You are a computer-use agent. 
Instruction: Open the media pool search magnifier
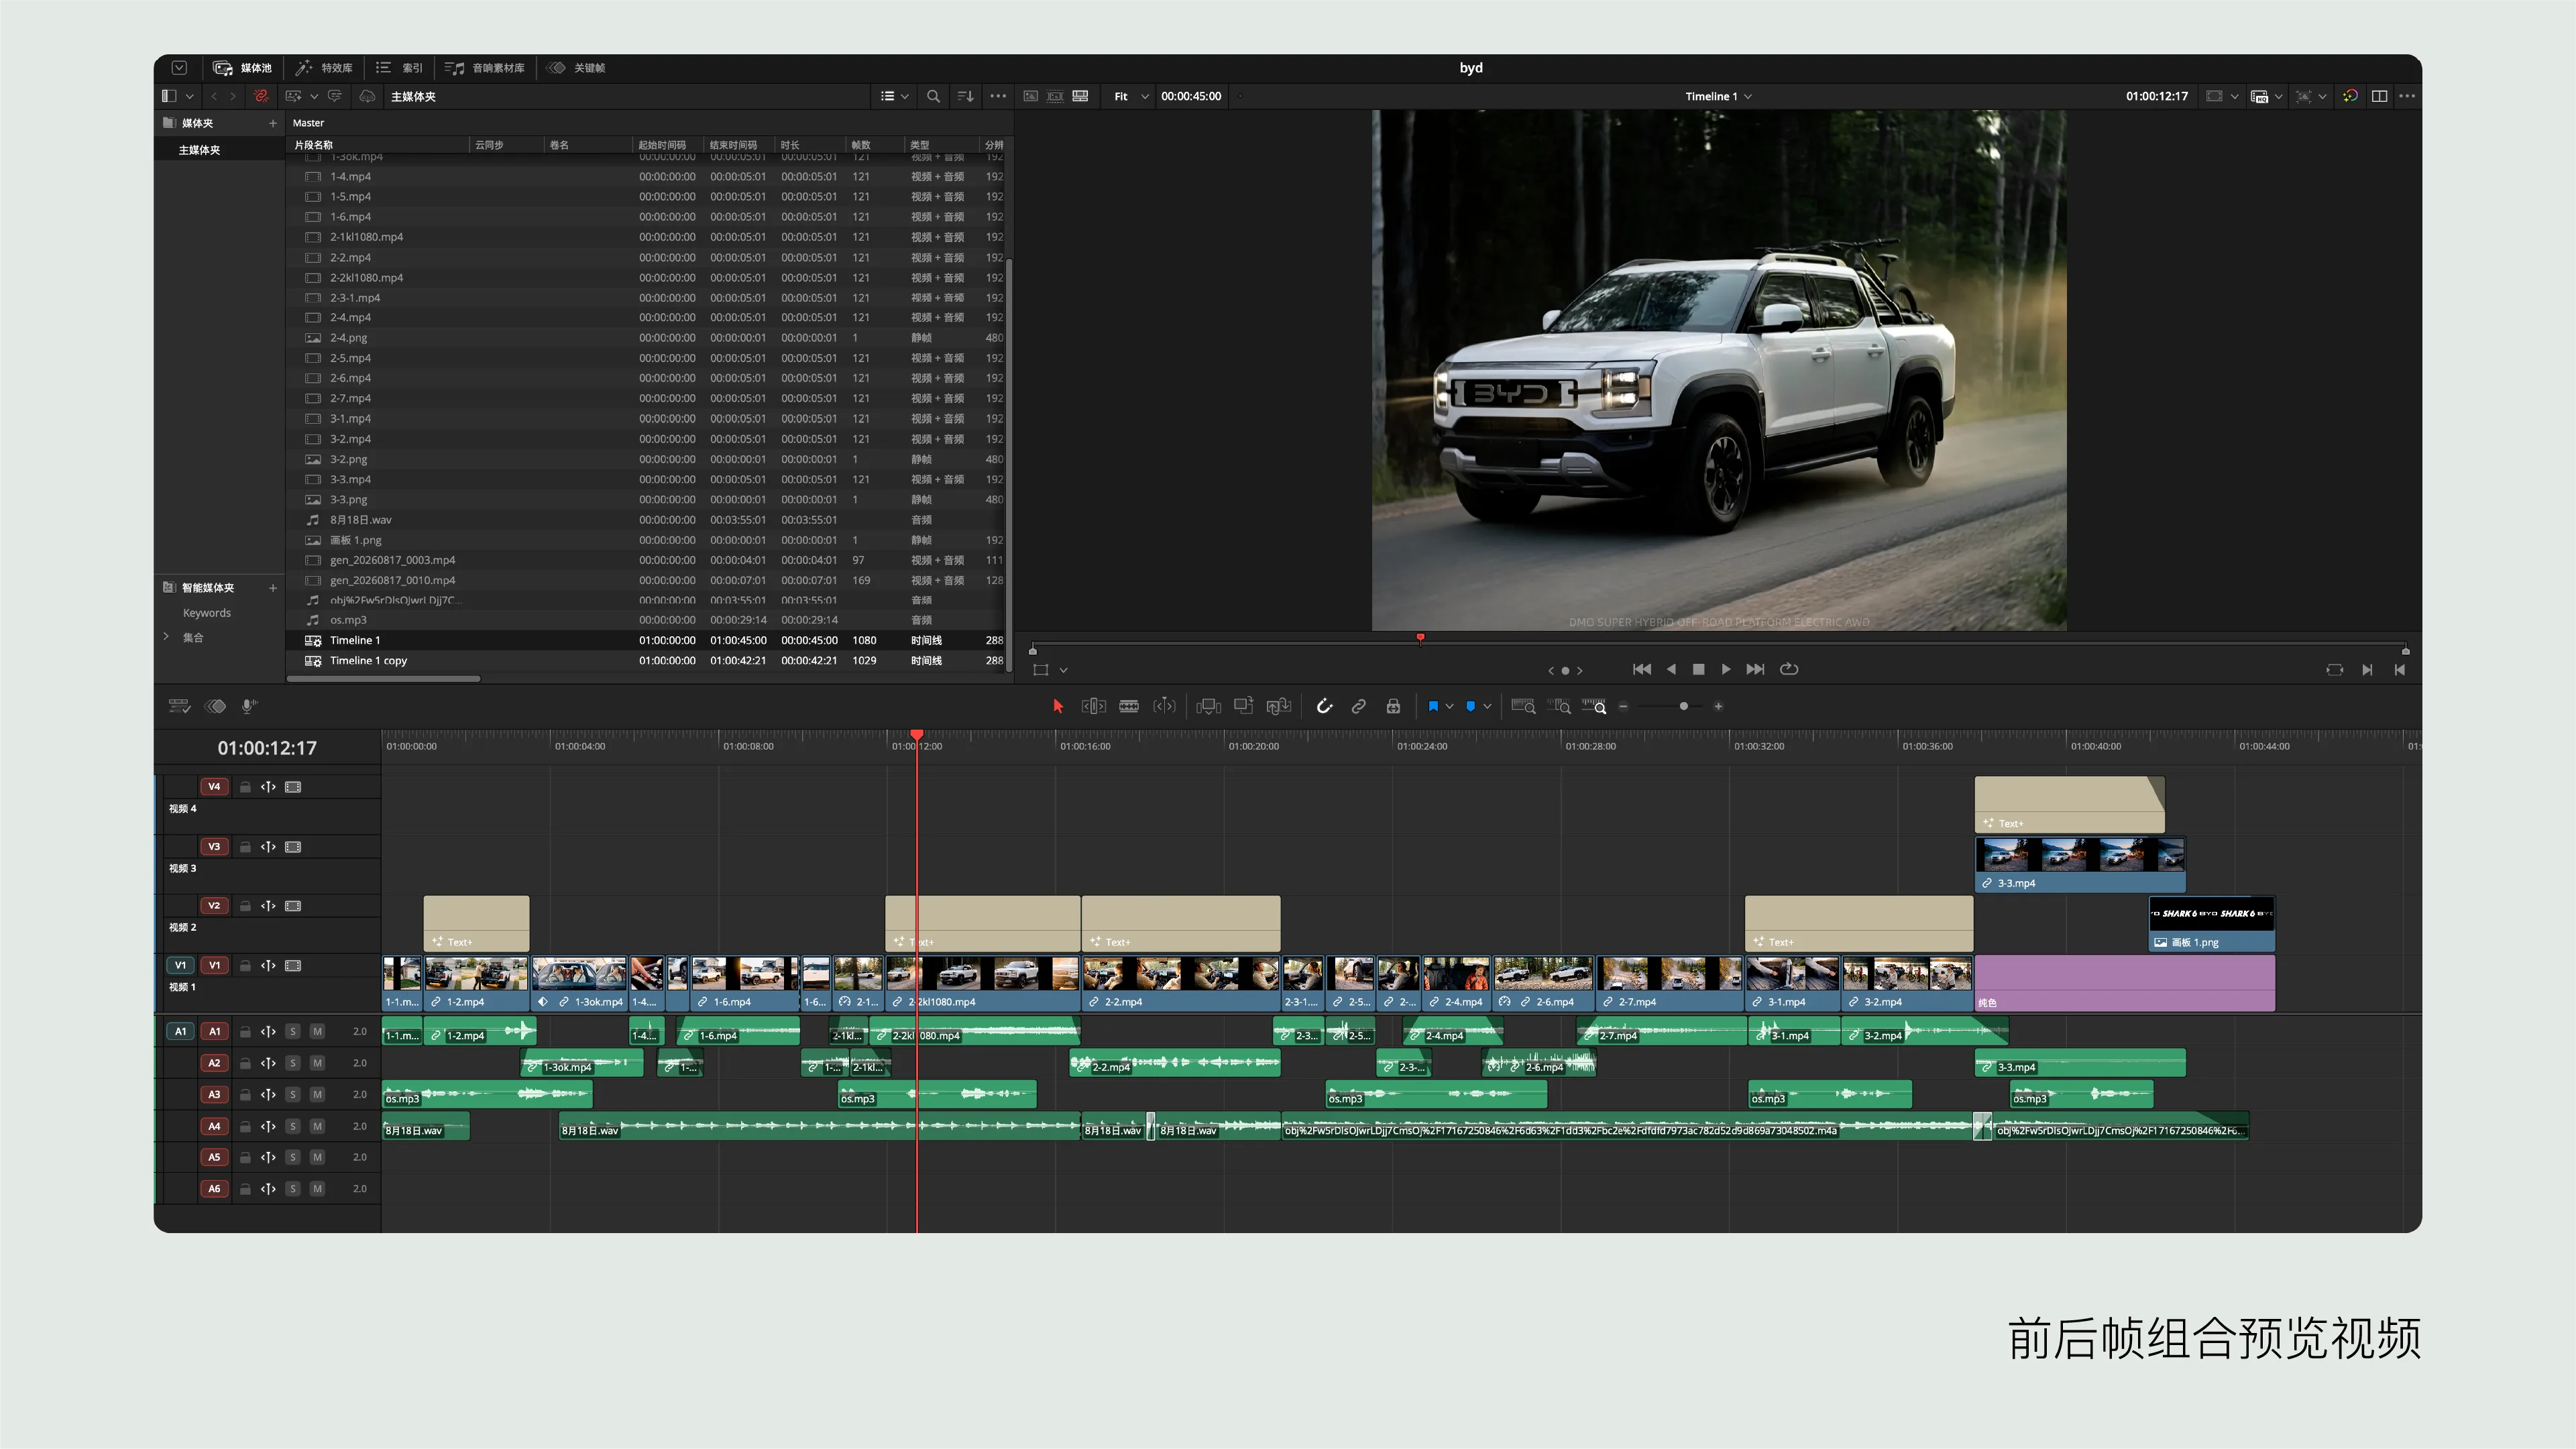(x=933, y=96)
